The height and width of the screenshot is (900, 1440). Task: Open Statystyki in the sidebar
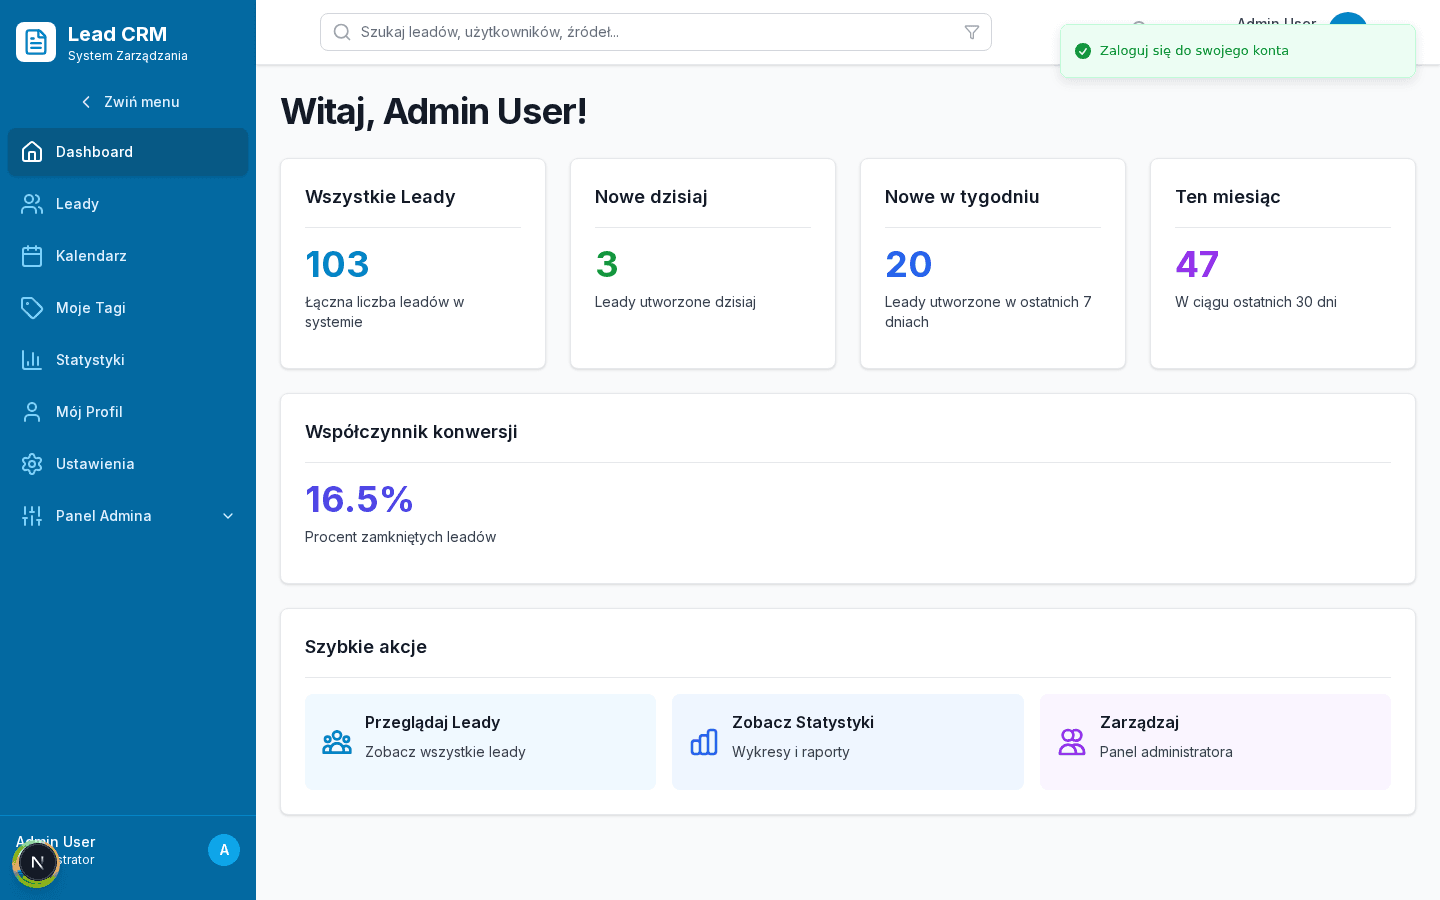128,360
